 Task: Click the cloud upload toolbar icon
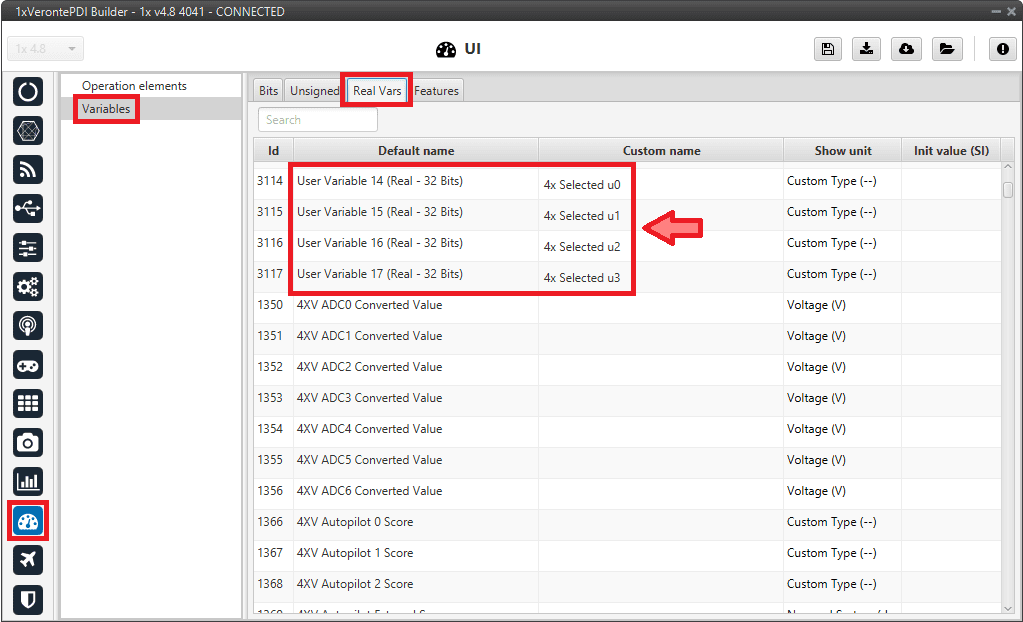[x=906, y=49]
